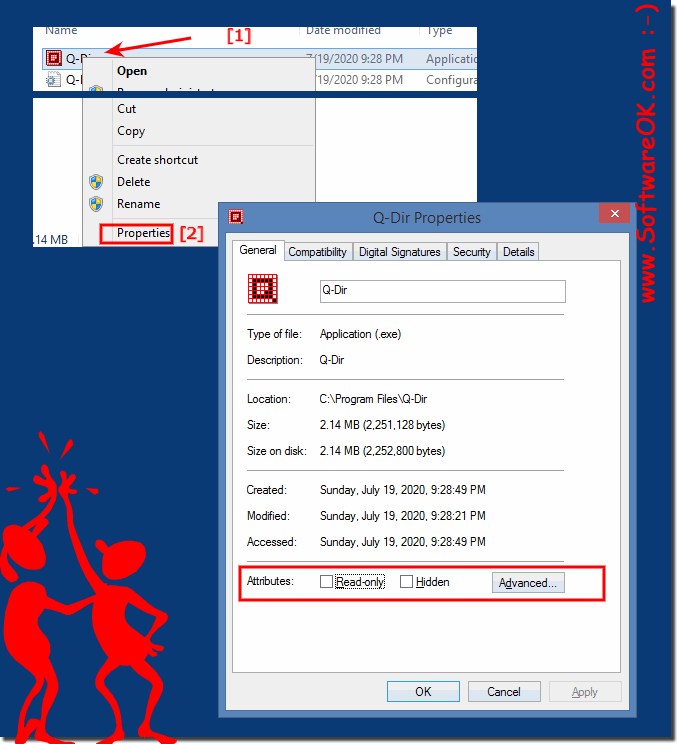Screen dimensions: 678x744
Task: Click the Date modified column header
Action: click(x=343, y=31)
